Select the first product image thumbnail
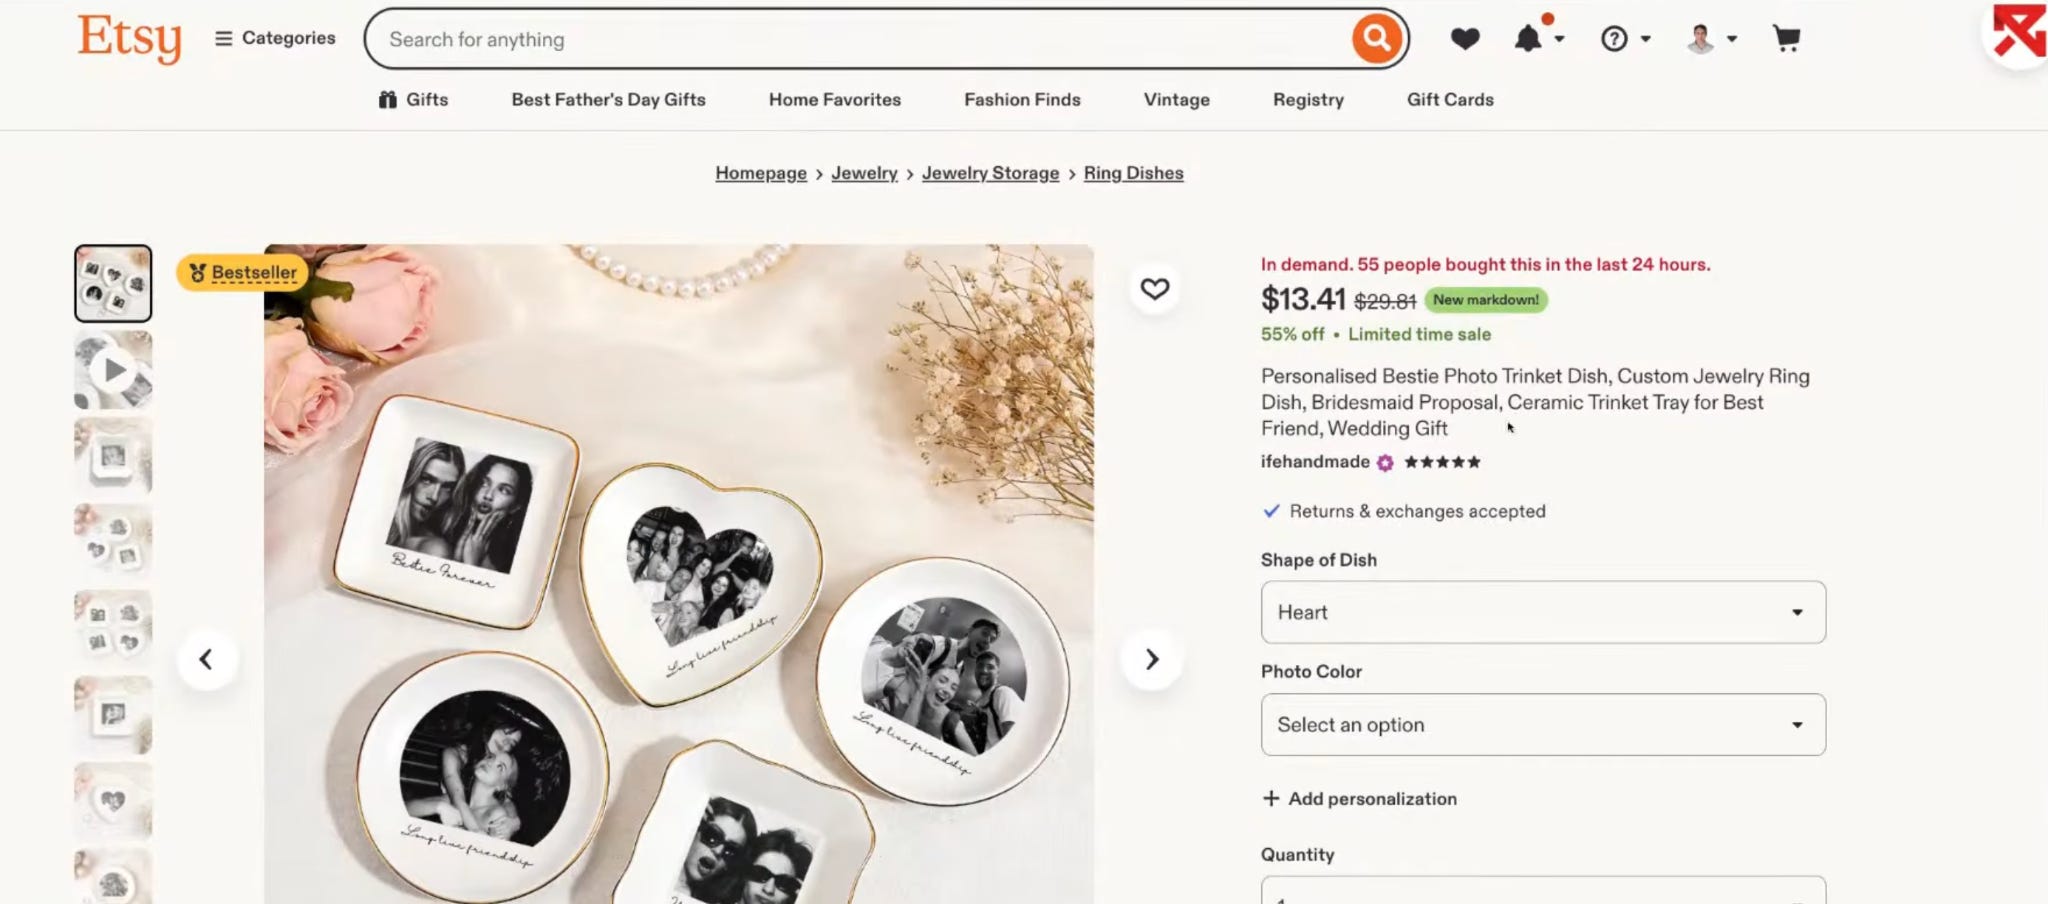Viewport: 2048px width, 904px height. point(113,283)
